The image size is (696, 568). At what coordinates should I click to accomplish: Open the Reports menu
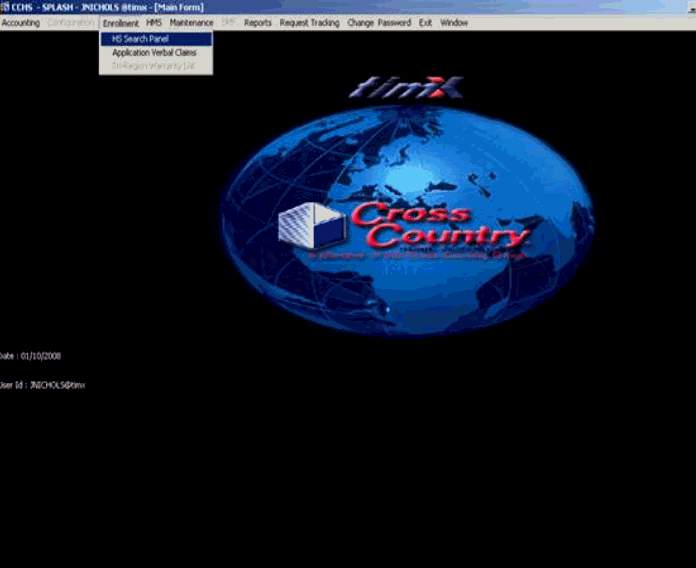click(x=257, y=23)
